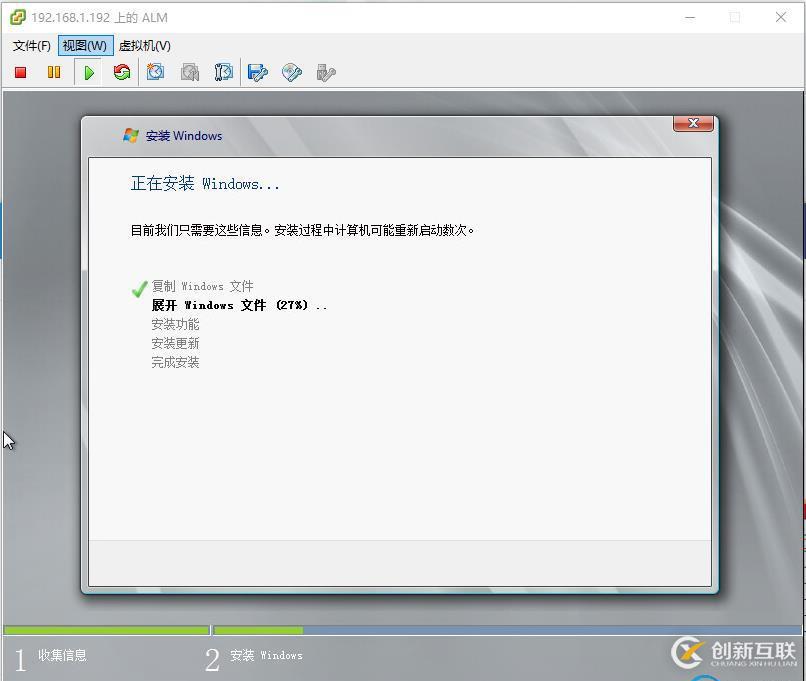Take a snapshot of the VM
Viewport: 806px width, 681px height.
(155, 72)
